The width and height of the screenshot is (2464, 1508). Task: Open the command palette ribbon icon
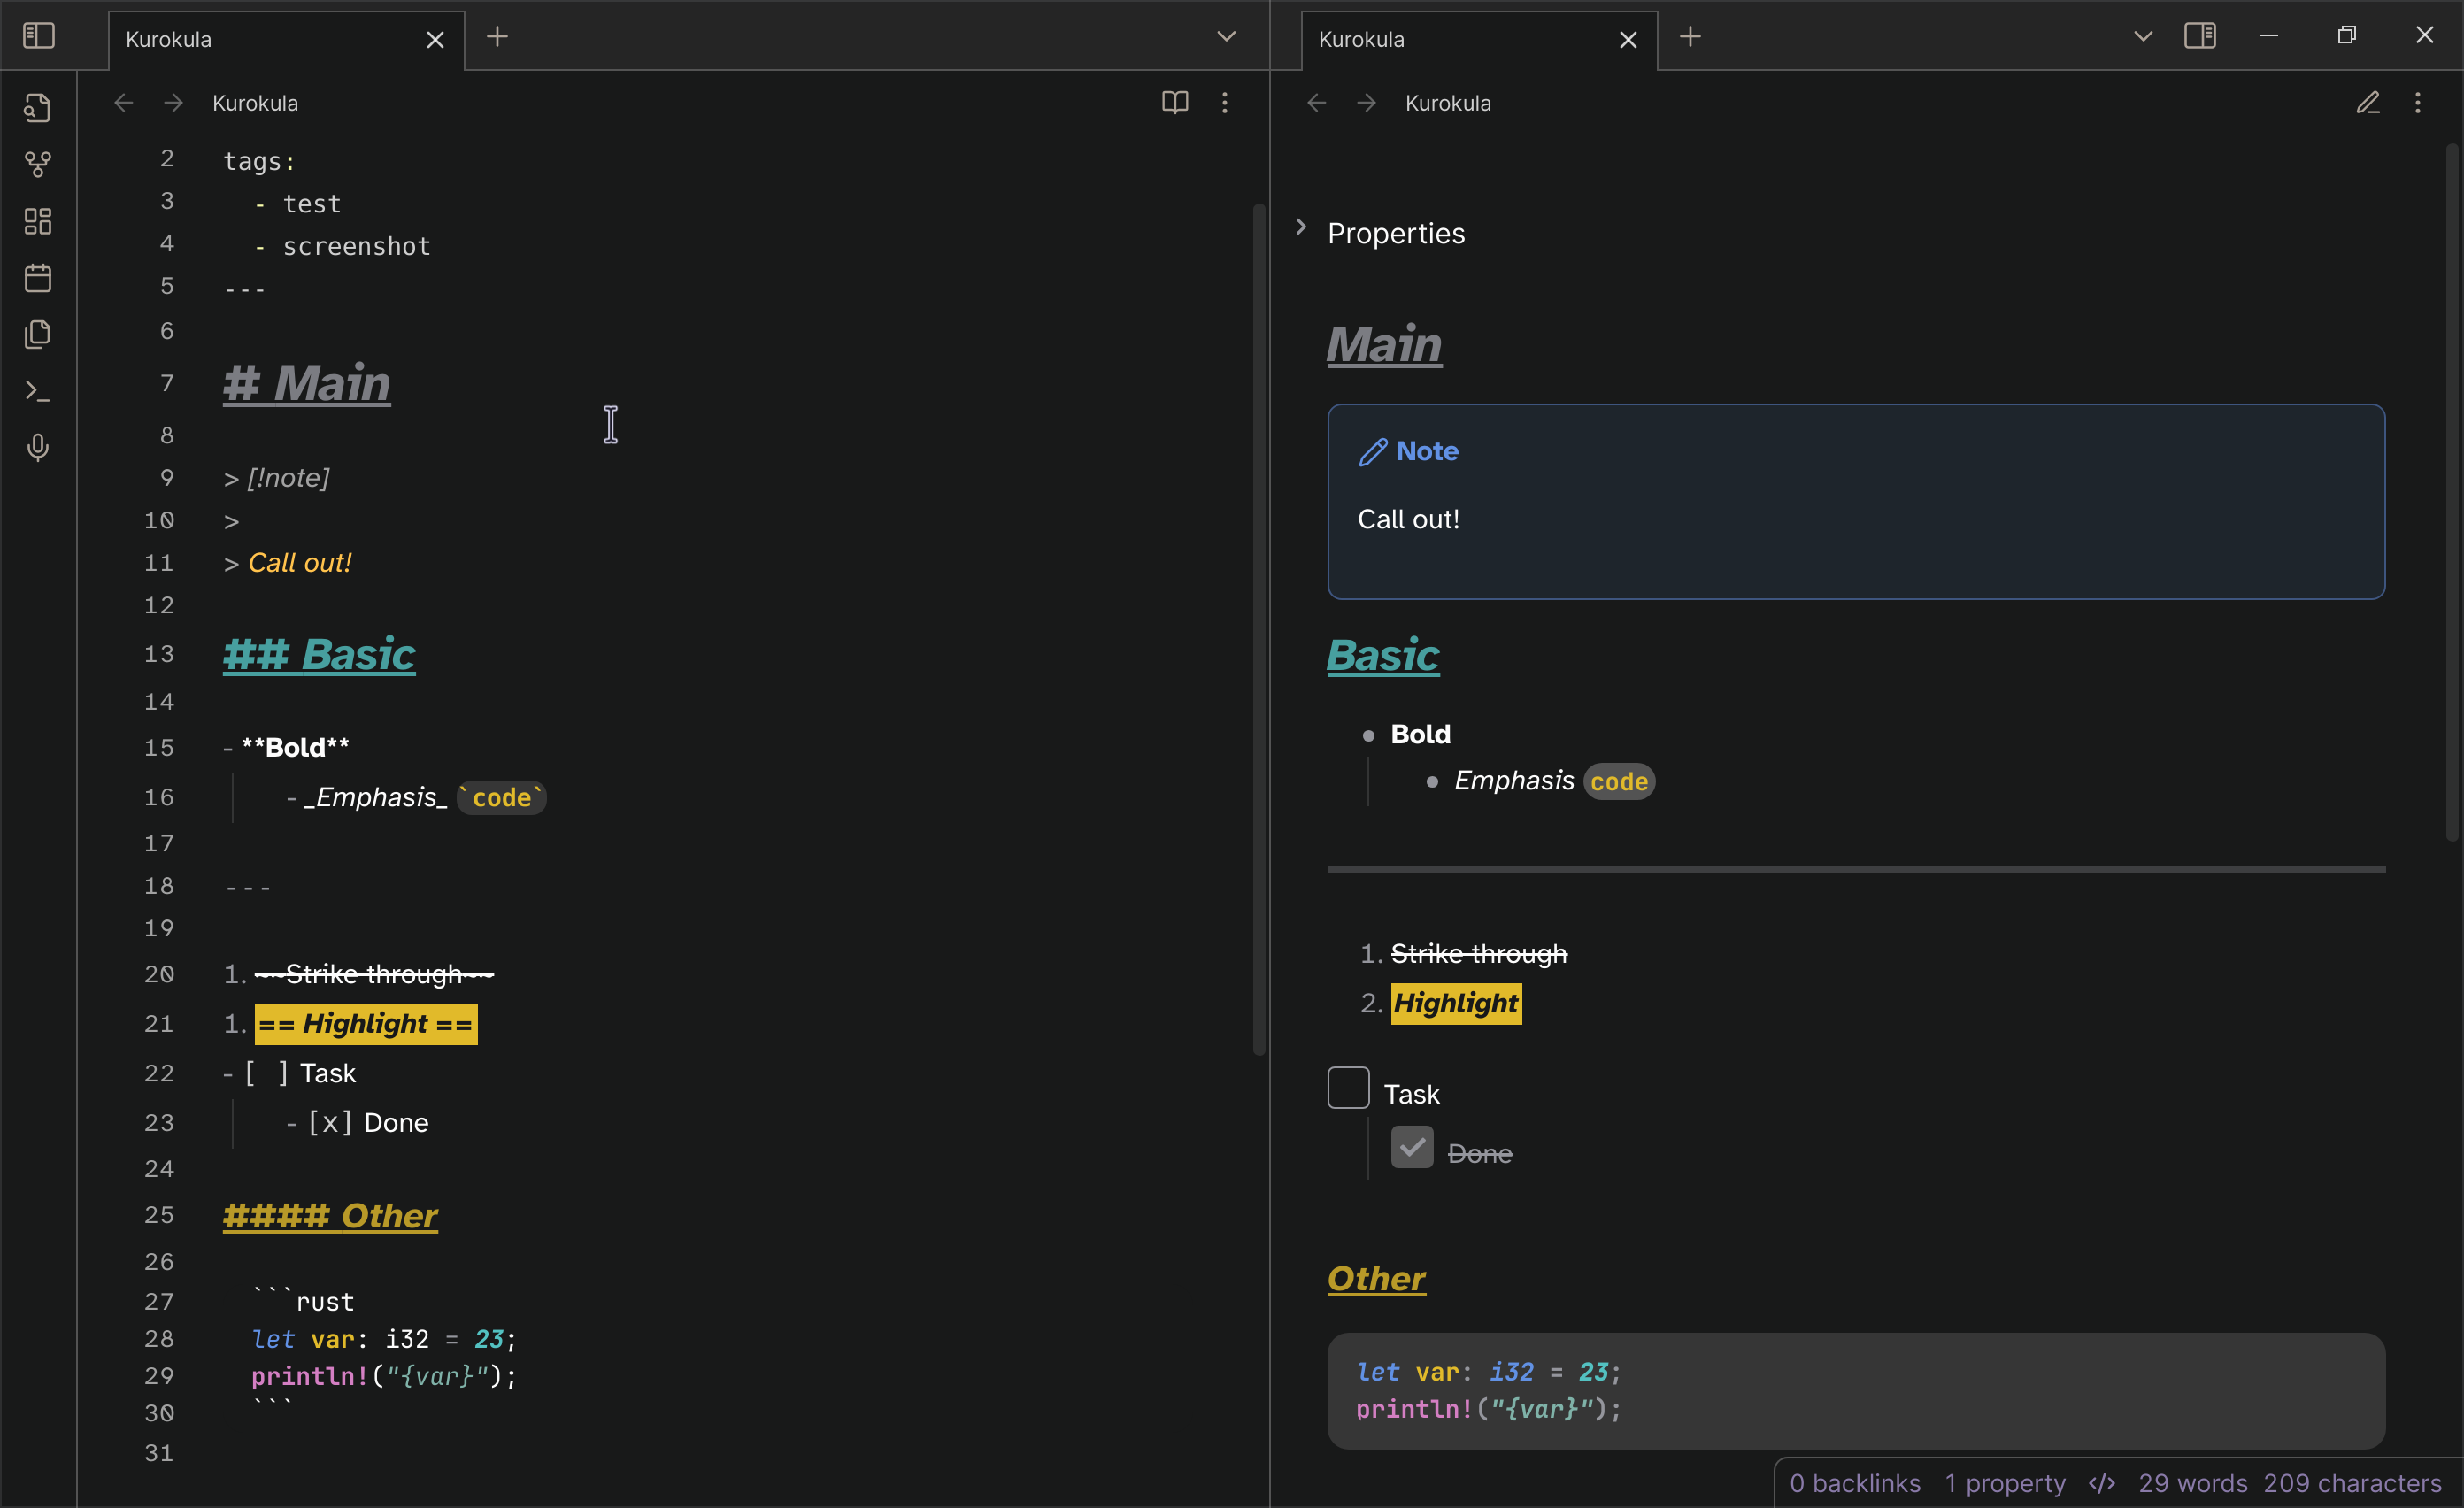click(38, 391)
